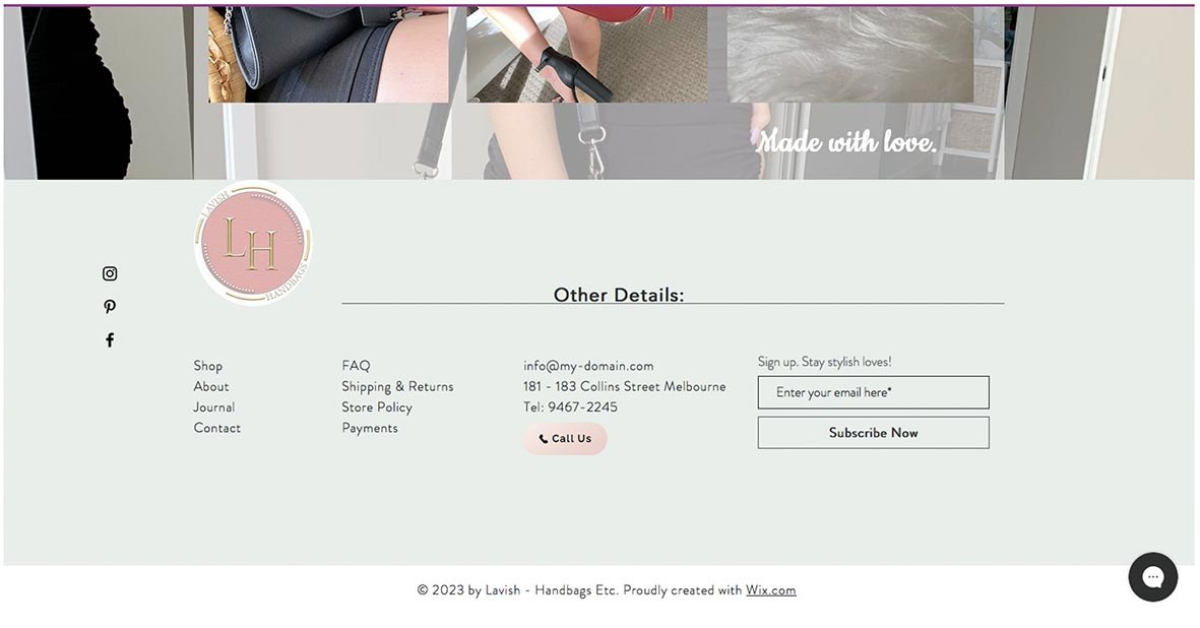Open the About page link
The width and height of the screenshot is (1200, 628).
click(211, 387)
